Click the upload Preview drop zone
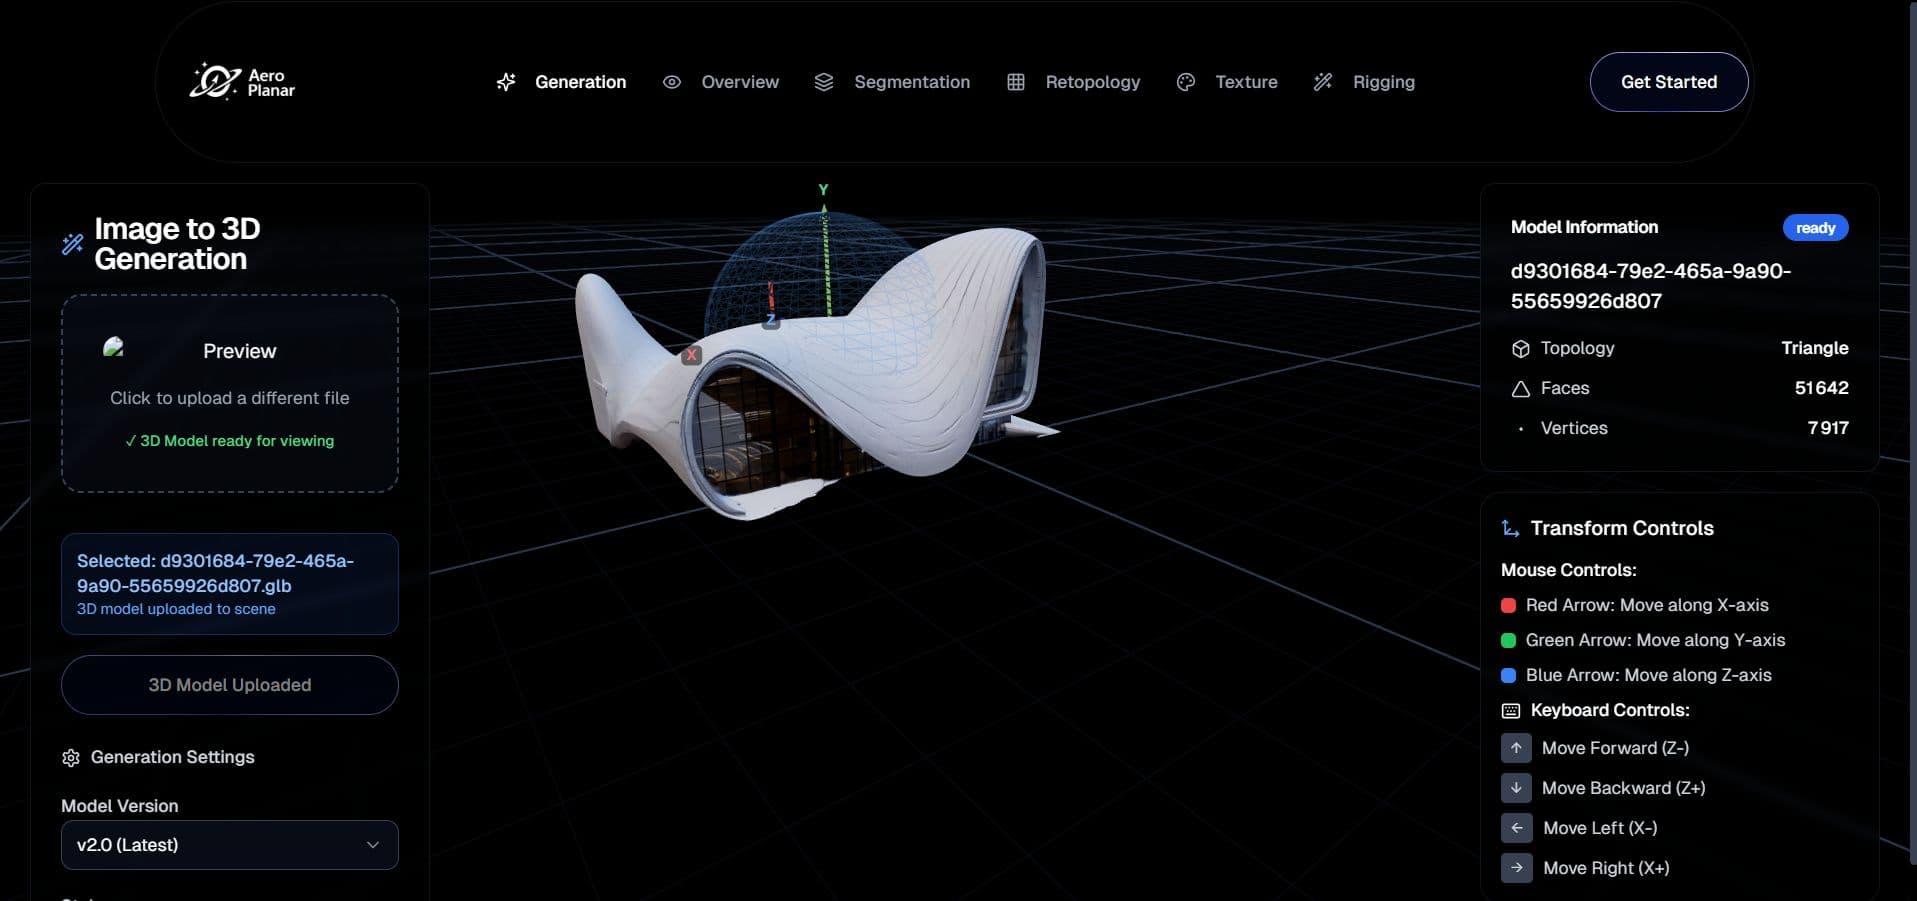1917x901 pixels. point(229,393)
